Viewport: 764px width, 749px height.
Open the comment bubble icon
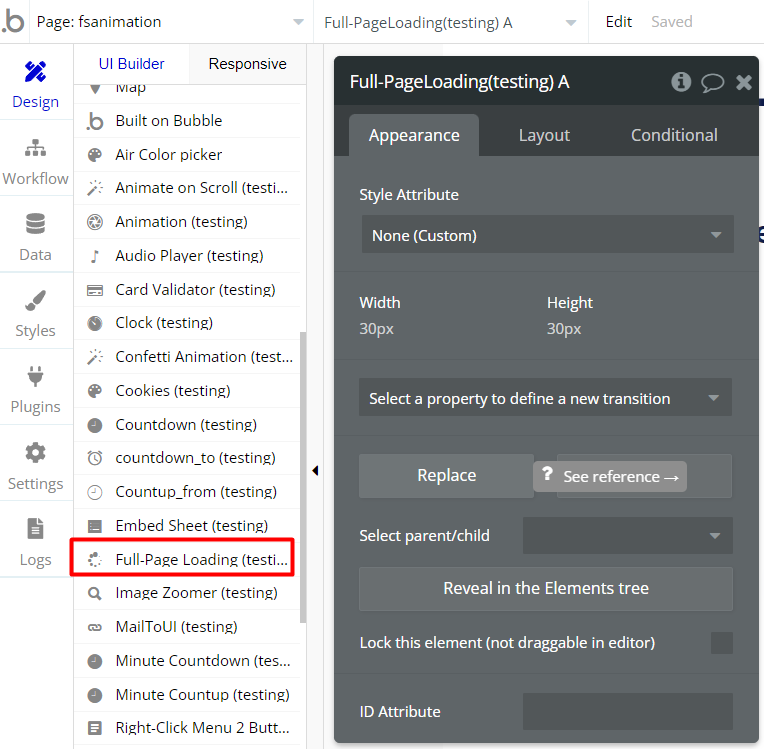click(712, 82)
